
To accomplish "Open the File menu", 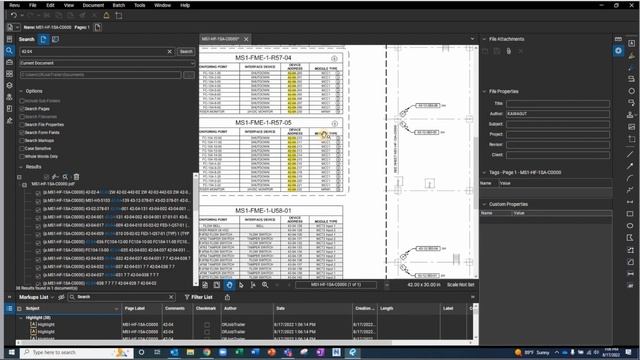I will click(x=33, y=5).
